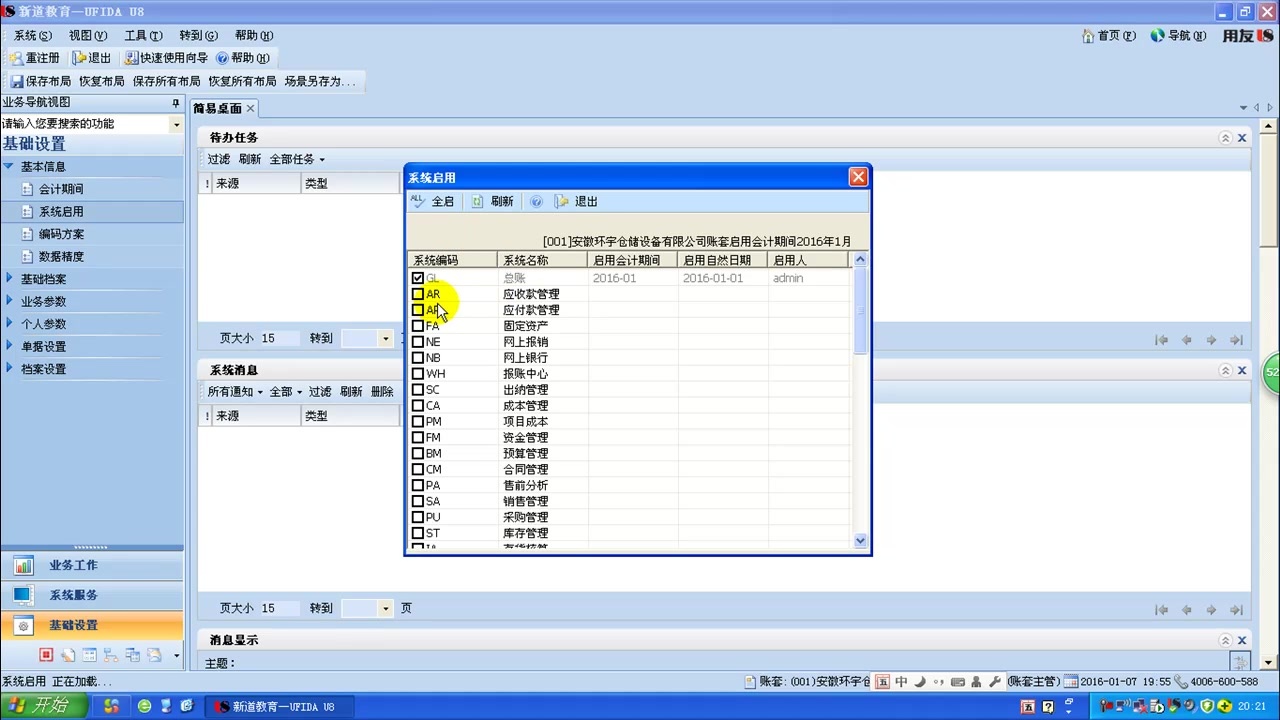Image resolution: width=1280 pixels, height=720 pixels.
Task: Click 保存布局 in the layout toolbar
Action: pos(41,81)
